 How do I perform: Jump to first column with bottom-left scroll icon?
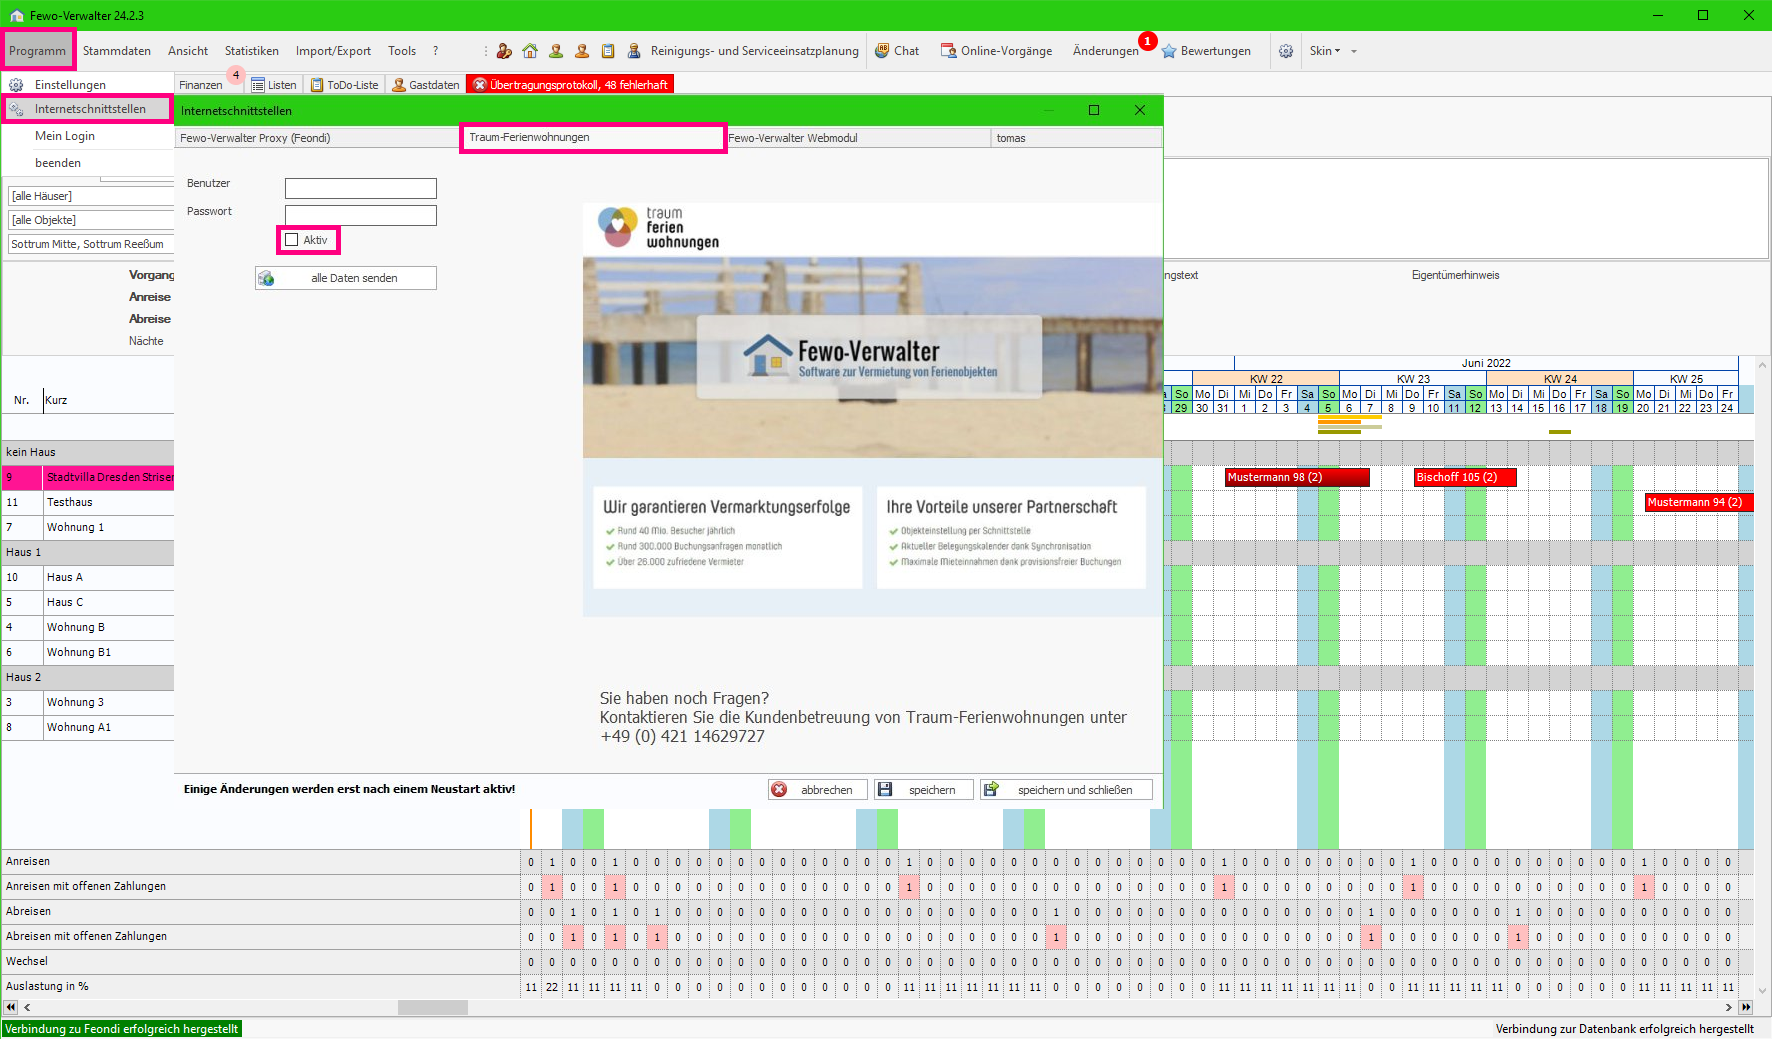(11, 1007)
